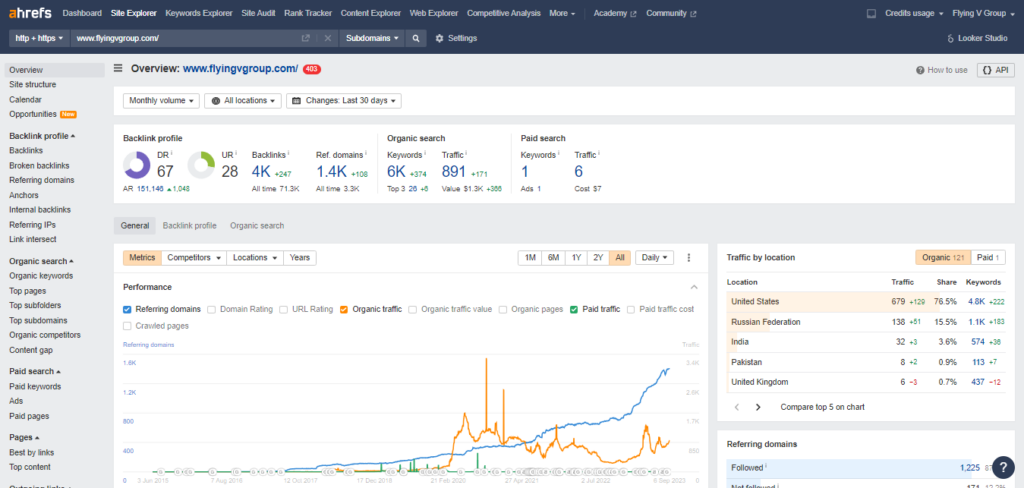1024x488 pixels.
Task: Go to previous traffic location page arrow
Action: tap(737, 407)
